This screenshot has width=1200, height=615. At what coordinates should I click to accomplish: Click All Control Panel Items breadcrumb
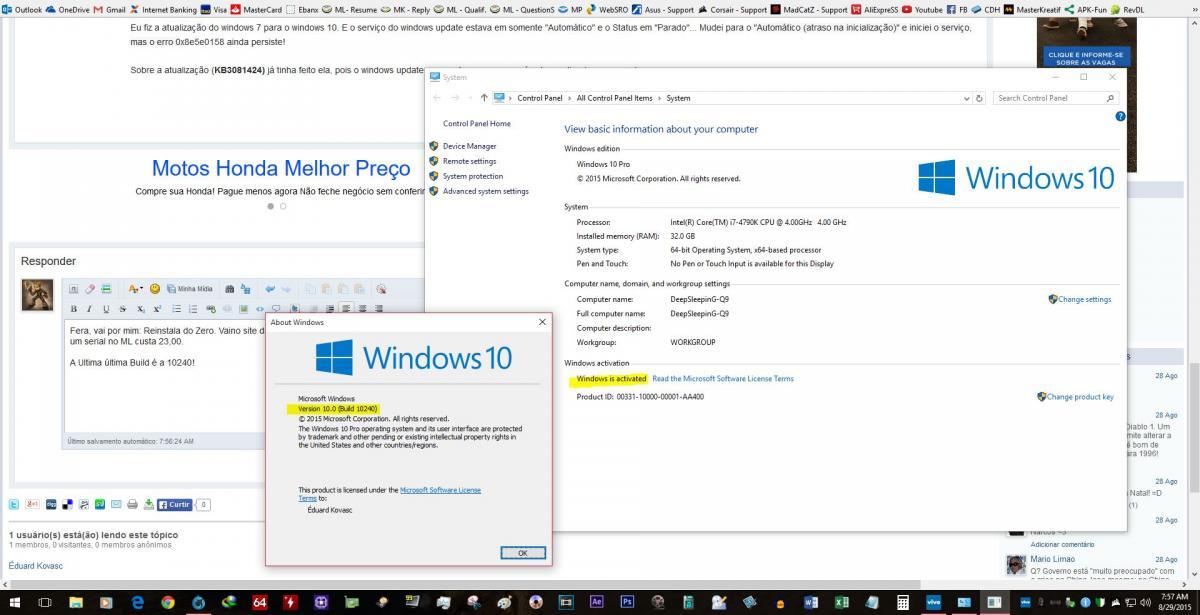tap(614, 98)
